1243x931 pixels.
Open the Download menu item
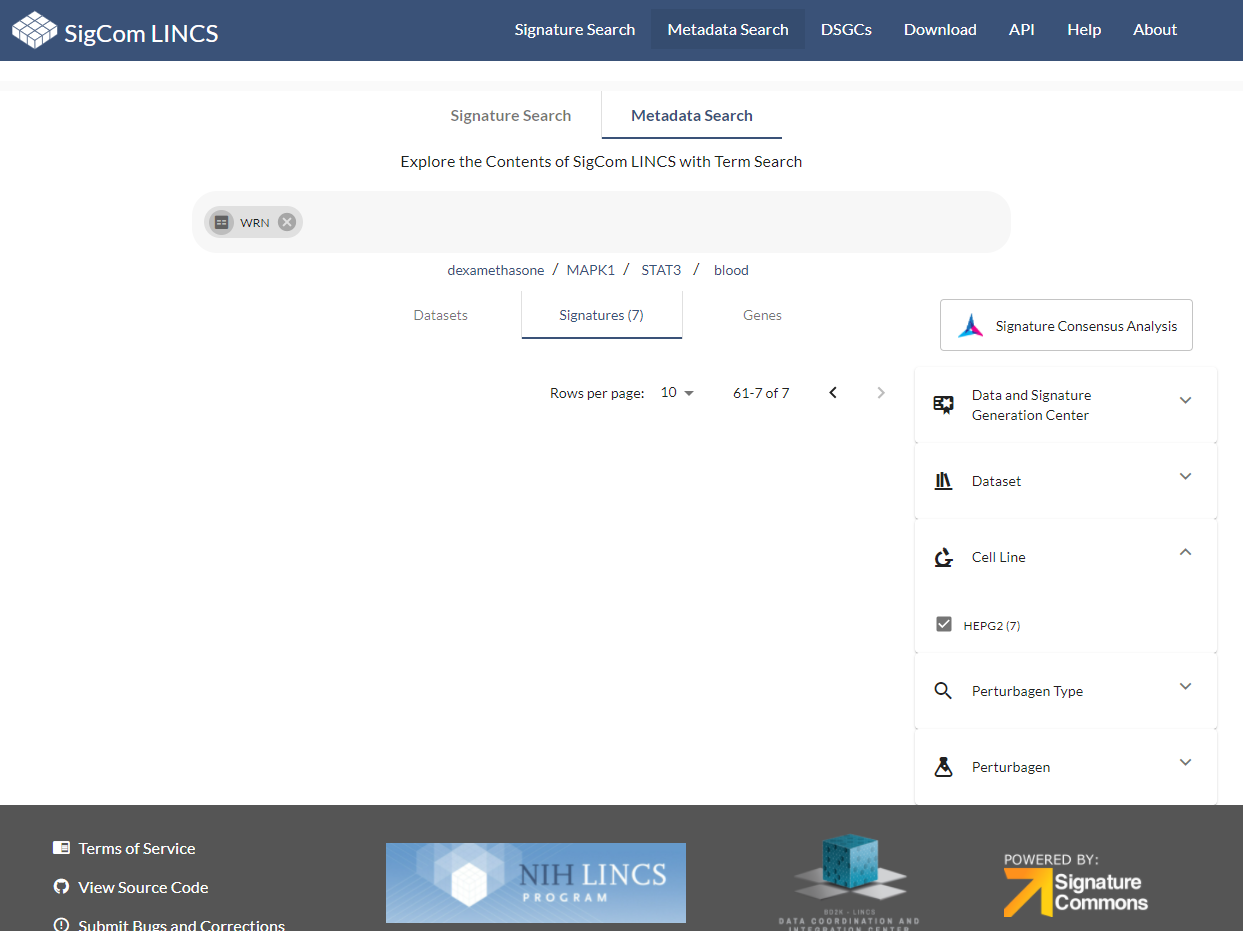(x=939, y=29)
